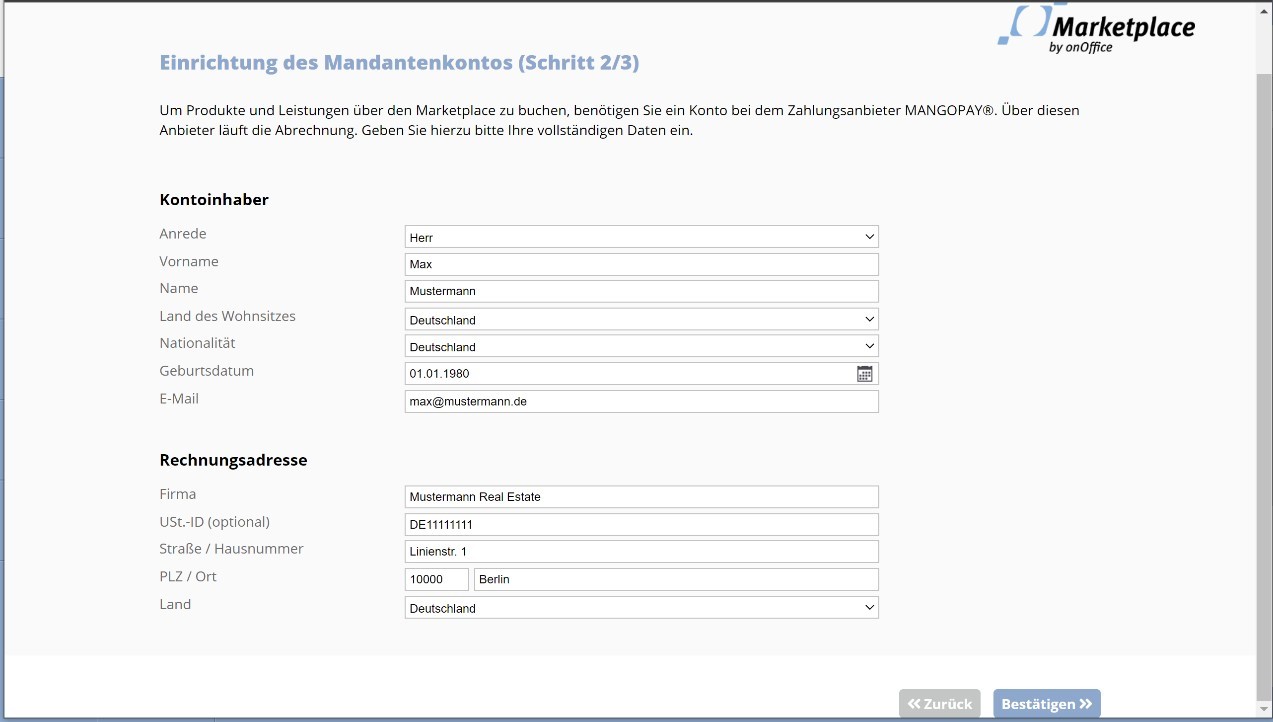The image size is (1273, 722).
Task: Click the Einrichtung des Mandantenkontos heading
Action: [399, 63]
